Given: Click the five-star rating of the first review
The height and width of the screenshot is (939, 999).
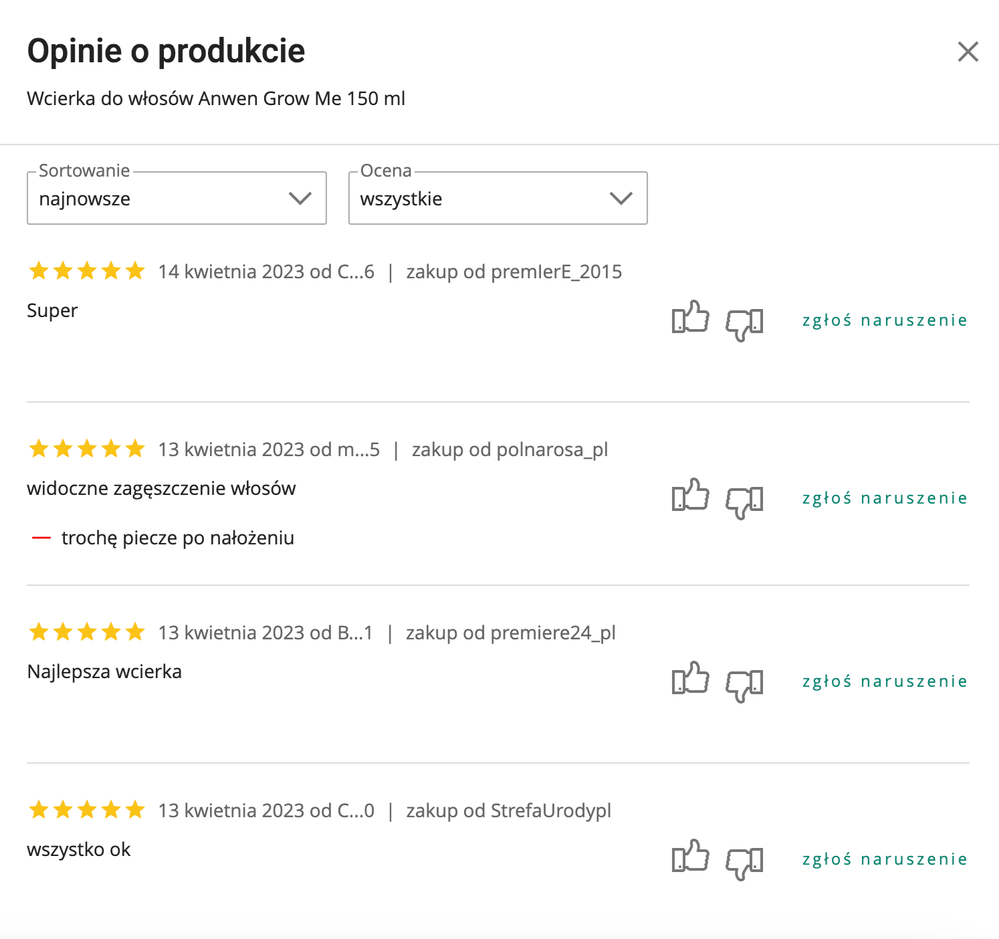Looking at the screenshot, I should (x=87, y=271).
